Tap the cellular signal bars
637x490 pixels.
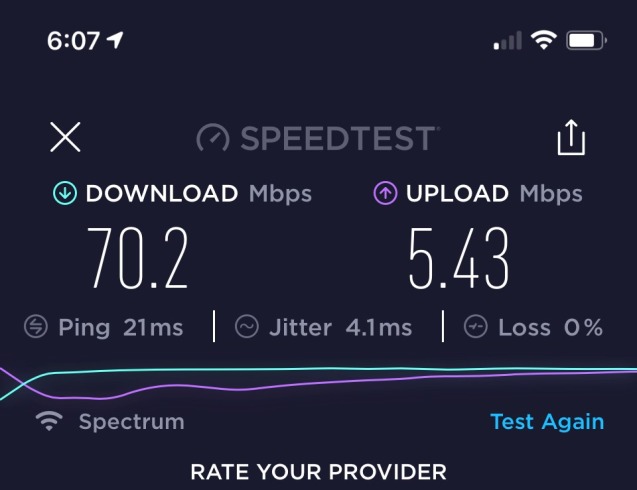[507, 41]
